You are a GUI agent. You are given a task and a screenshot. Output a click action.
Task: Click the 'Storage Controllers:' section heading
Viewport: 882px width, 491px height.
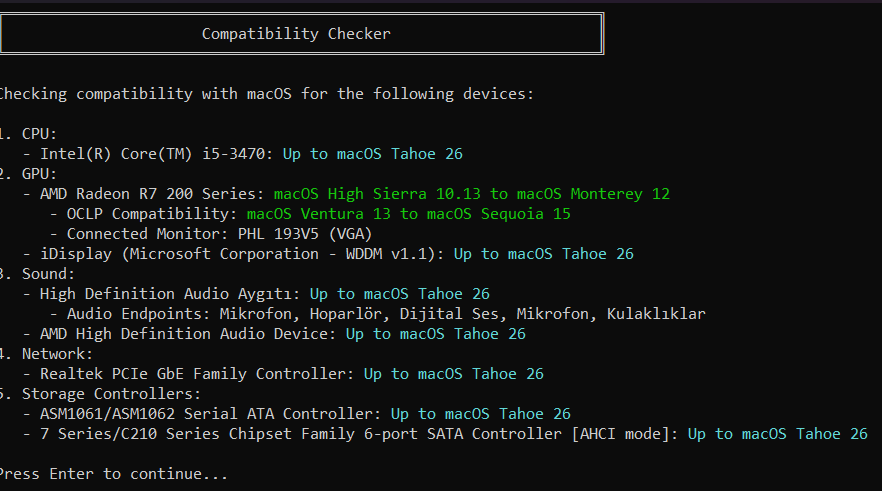coord(111,394)
